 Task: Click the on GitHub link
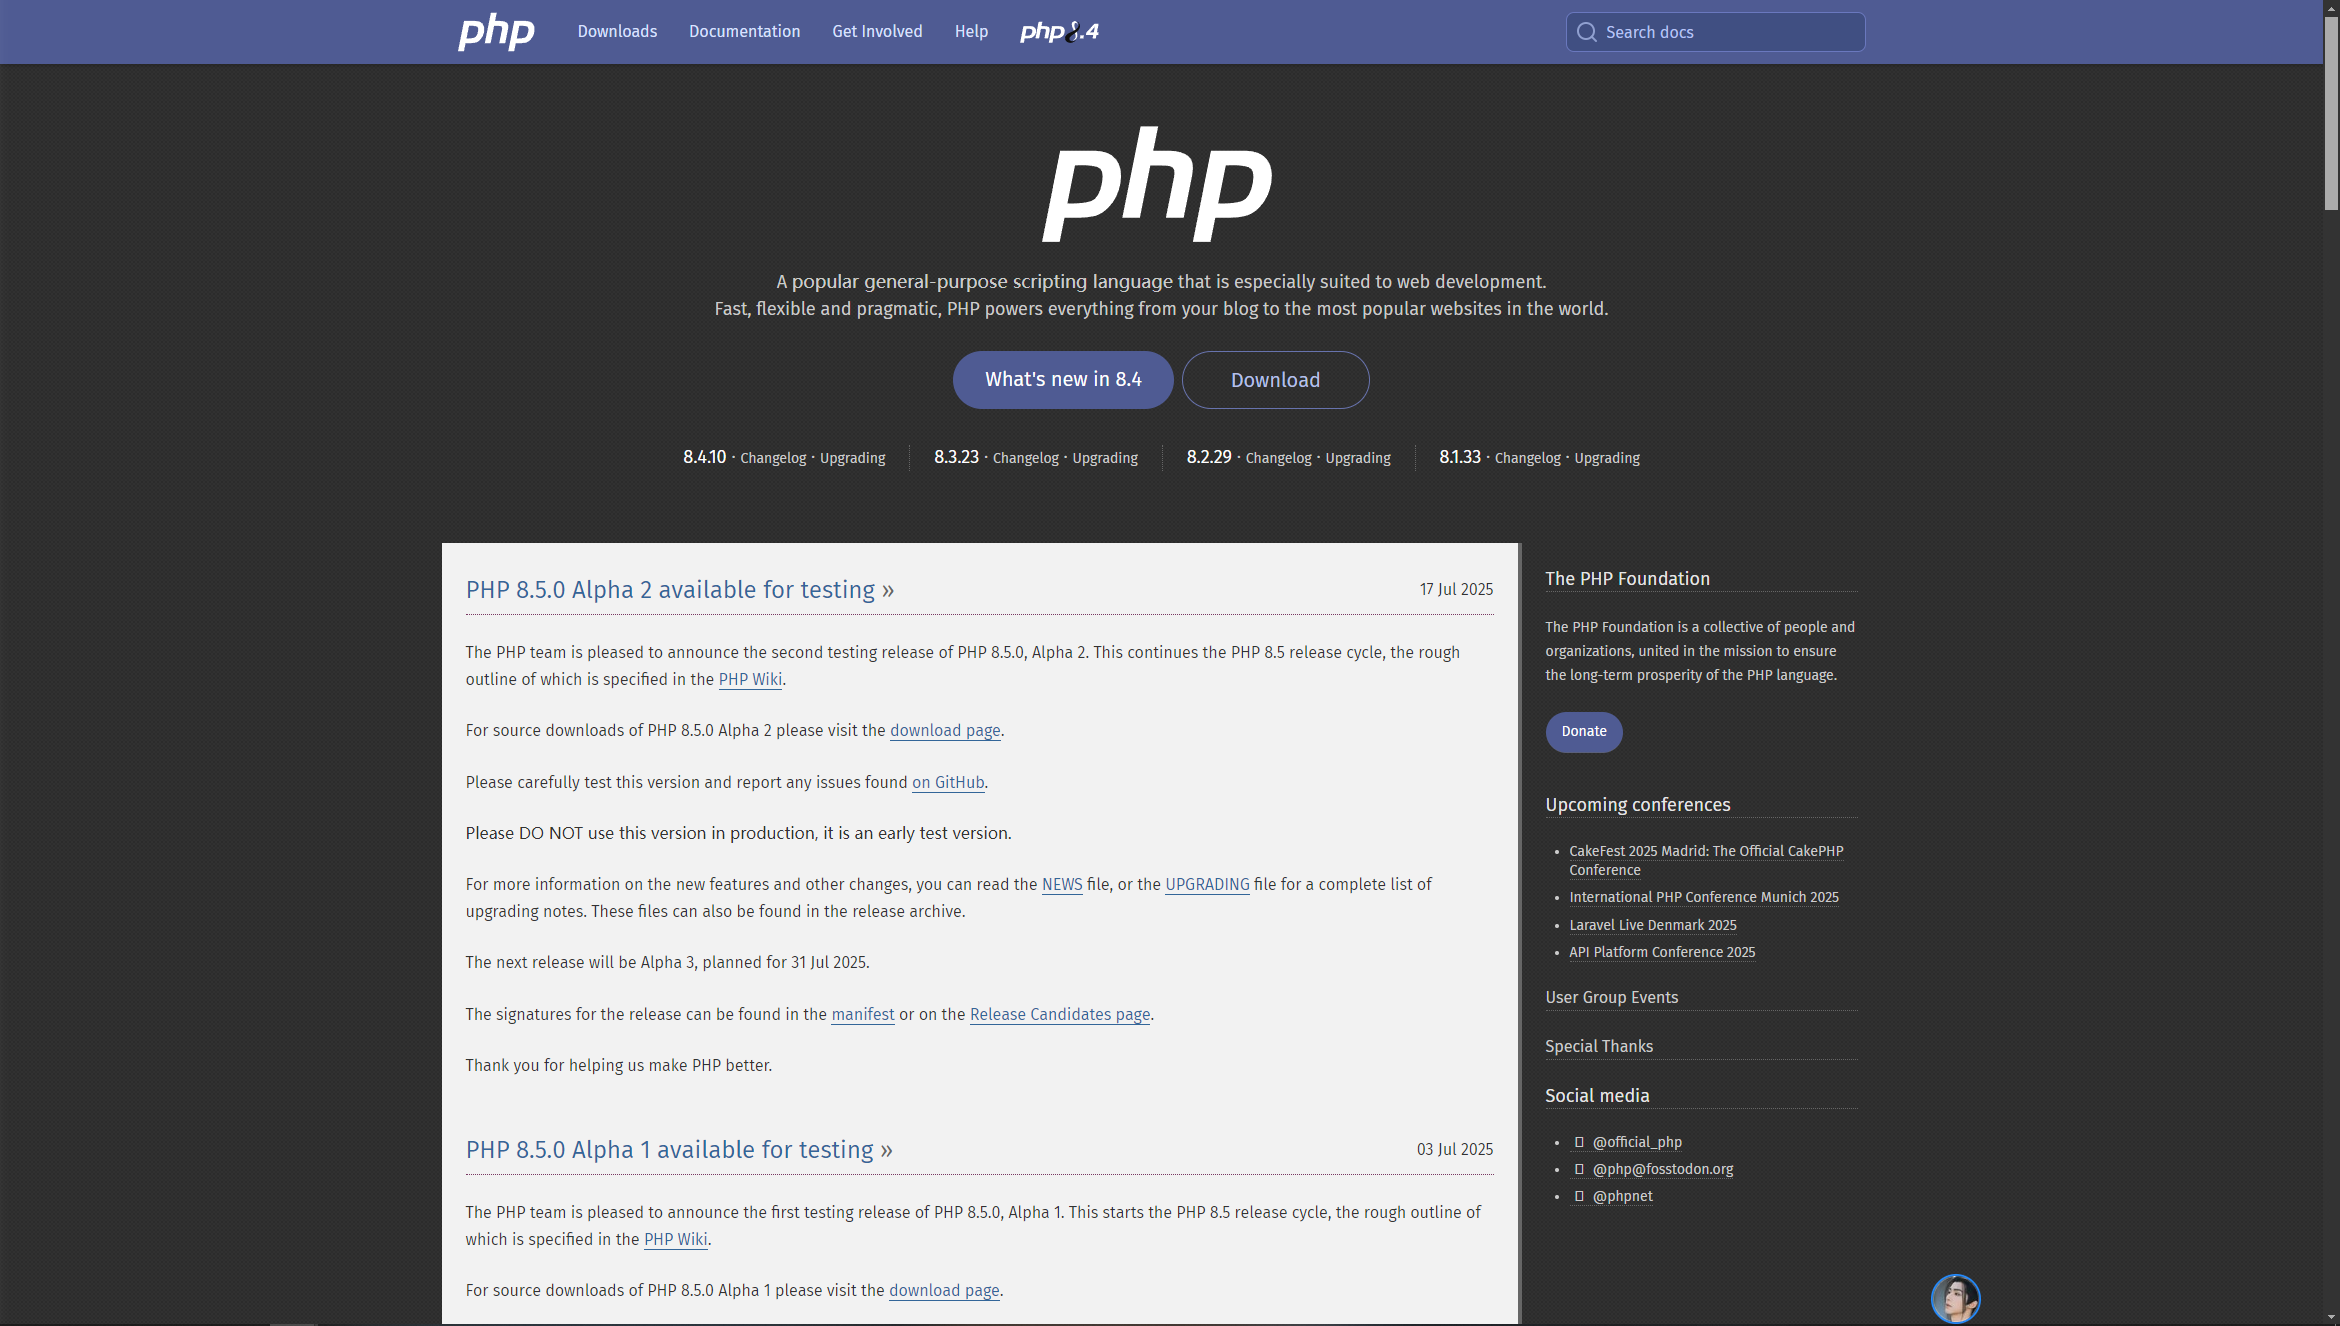coord(948,783)
